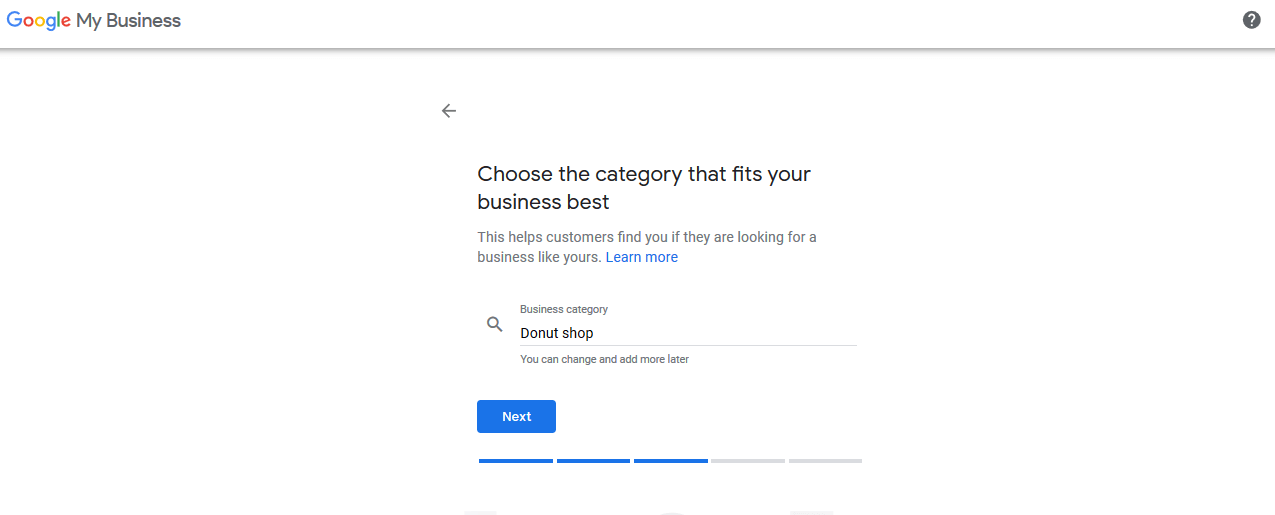Click the colorful Google logo
Screen dimensions: 1275x515
click(x=39, y=21)
